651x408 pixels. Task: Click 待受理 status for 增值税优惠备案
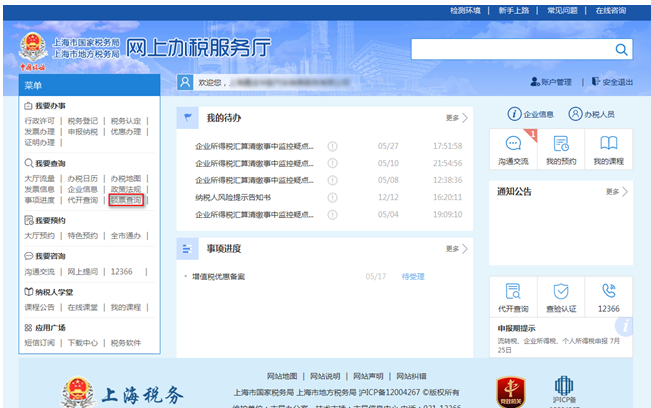click(x=413, y=276)
